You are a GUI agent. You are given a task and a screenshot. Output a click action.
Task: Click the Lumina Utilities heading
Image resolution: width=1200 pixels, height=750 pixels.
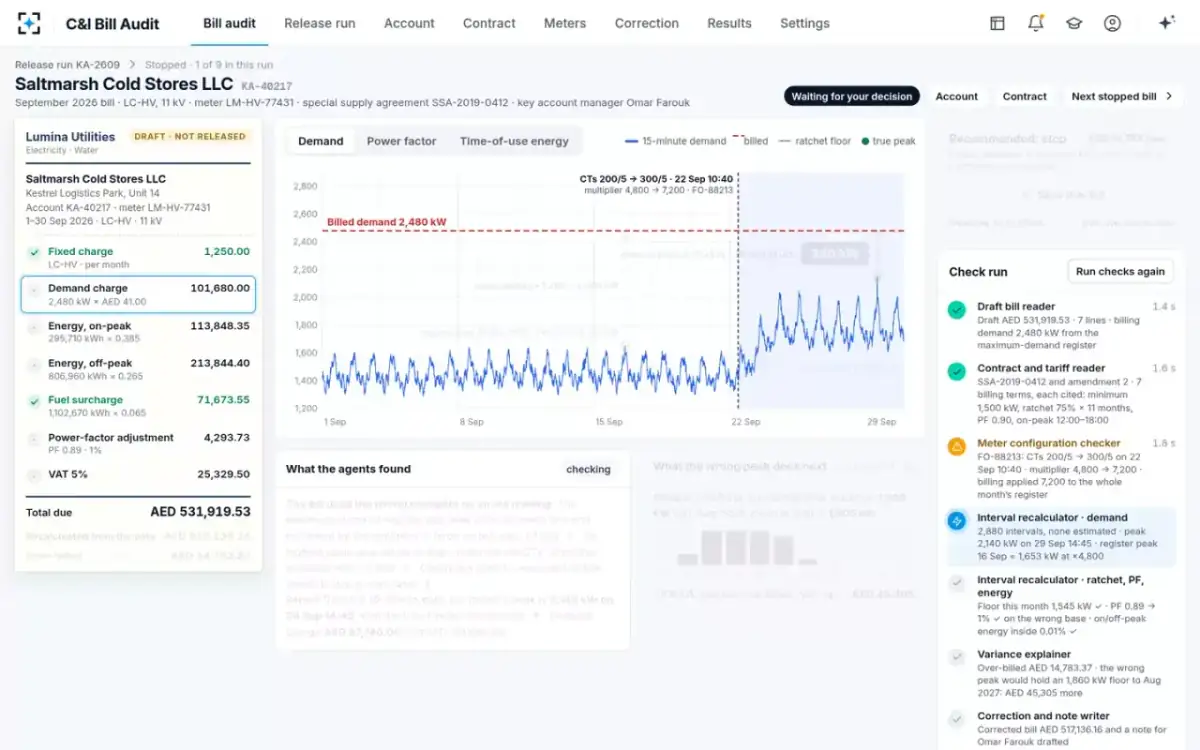70,136
